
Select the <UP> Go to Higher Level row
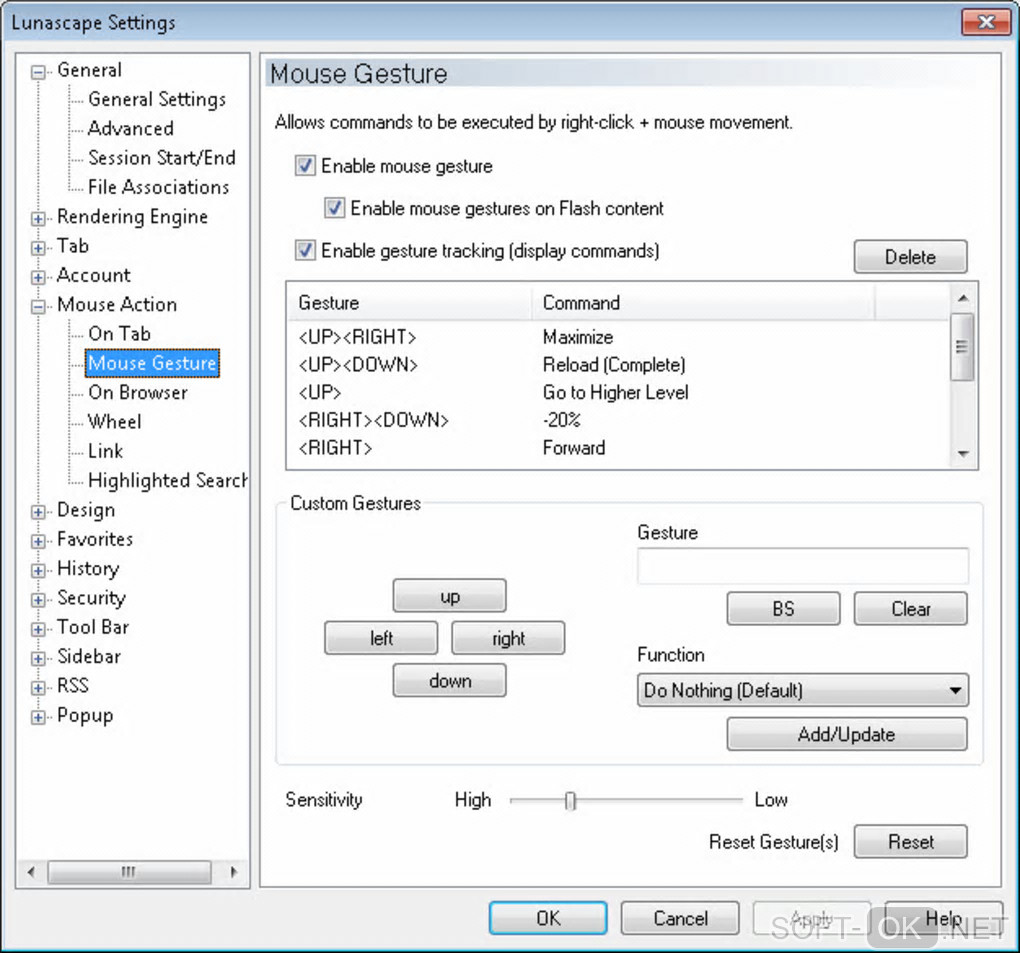618,392
